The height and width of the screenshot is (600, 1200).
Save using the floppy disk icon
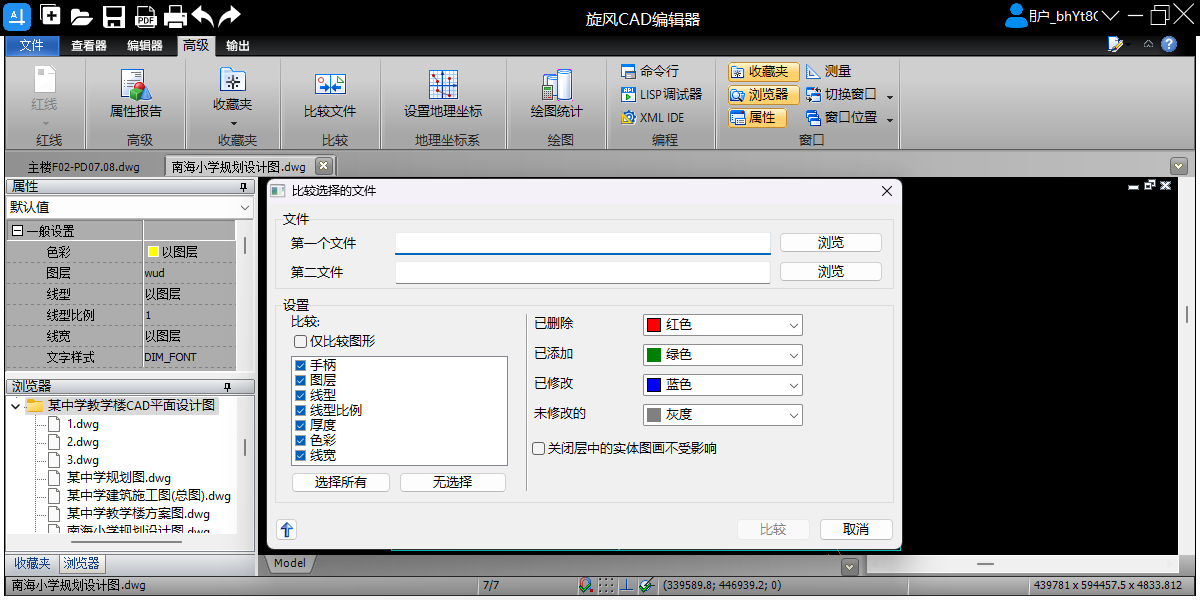pos(113,16)
